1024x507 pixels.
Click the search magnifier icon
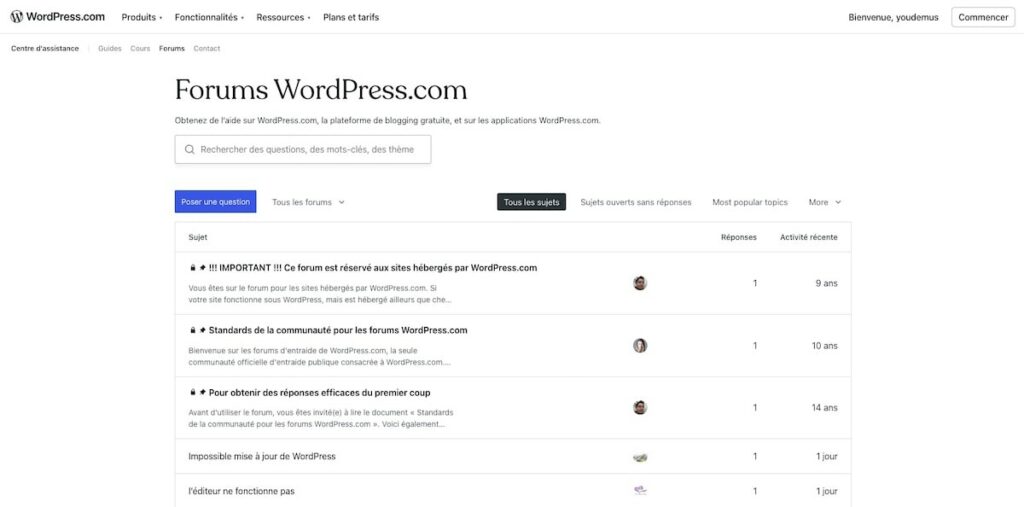click(189, 150)
